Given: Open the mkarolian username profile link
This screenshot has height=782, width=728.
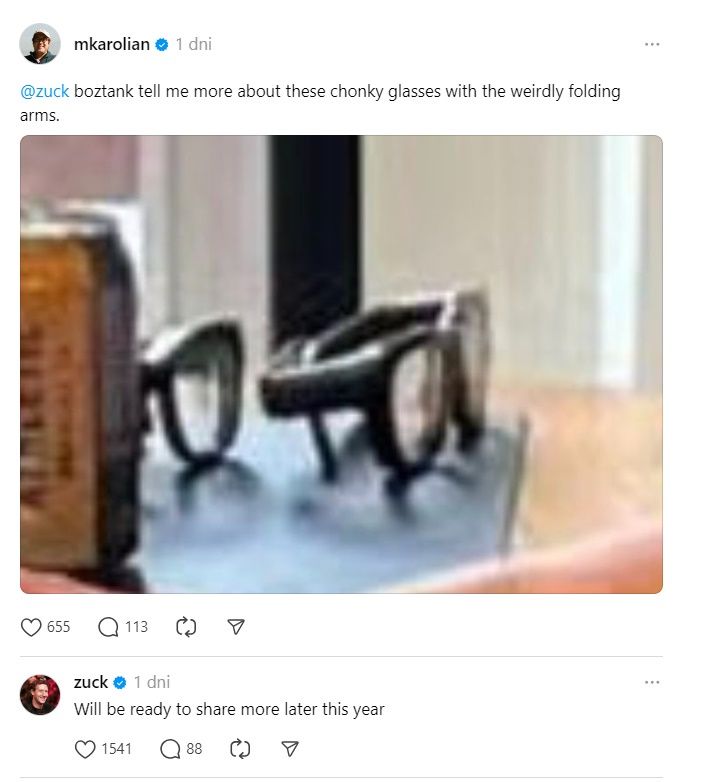Looking at the screenshot, I should [112, 44].
